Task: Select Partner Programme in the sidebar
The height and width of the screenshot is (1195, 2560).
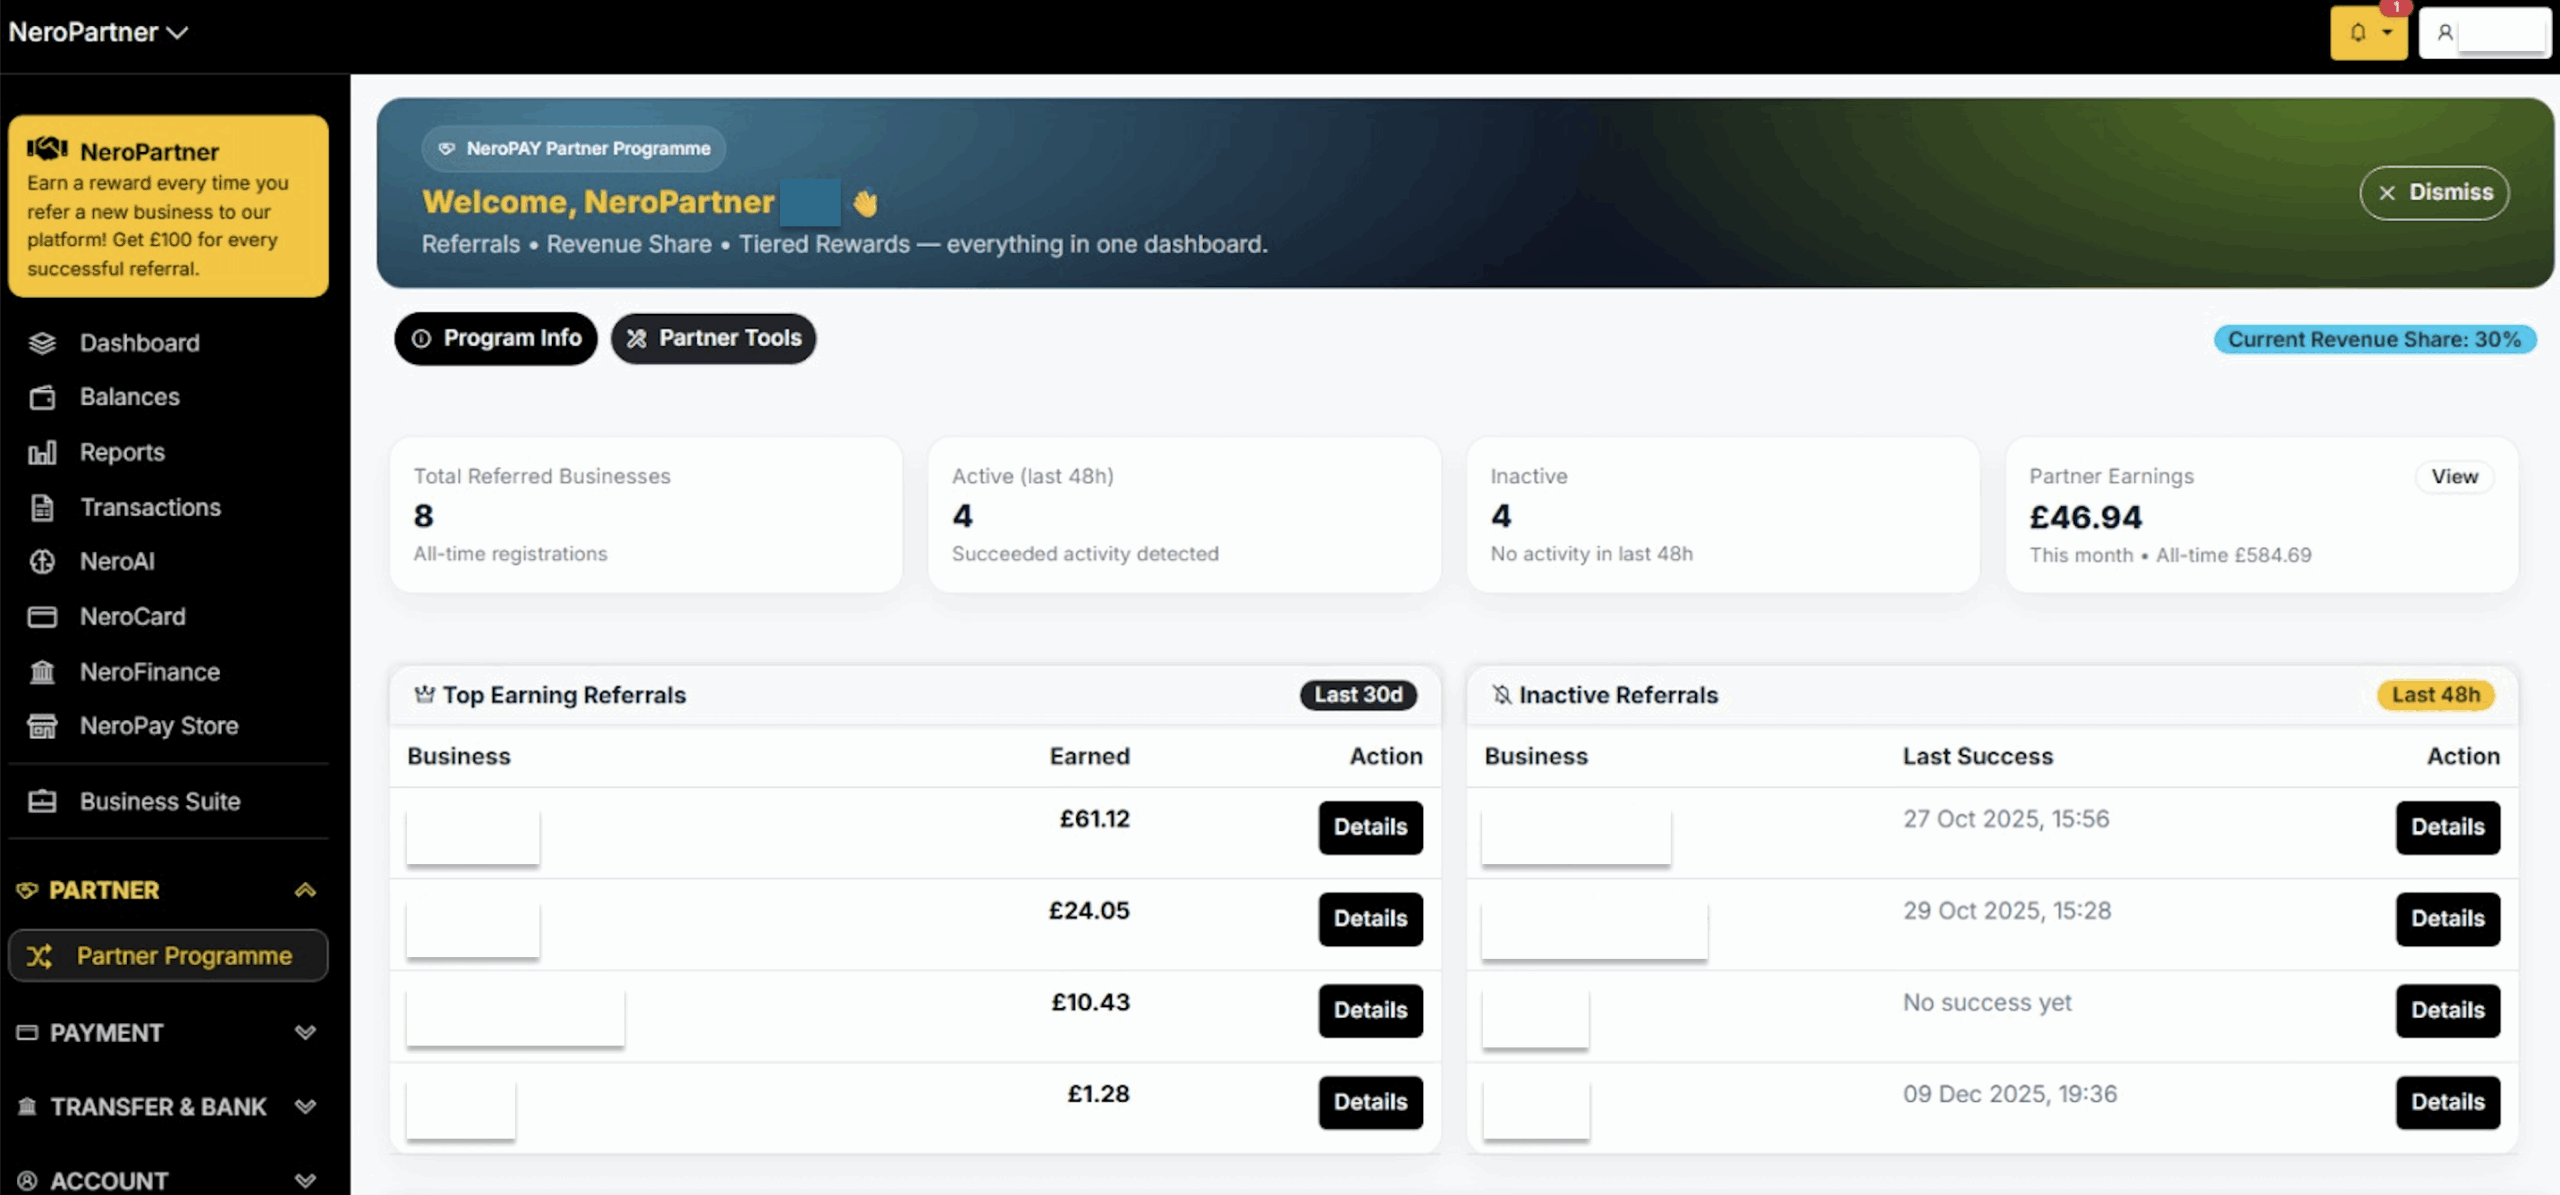Action: coord(168,956)
